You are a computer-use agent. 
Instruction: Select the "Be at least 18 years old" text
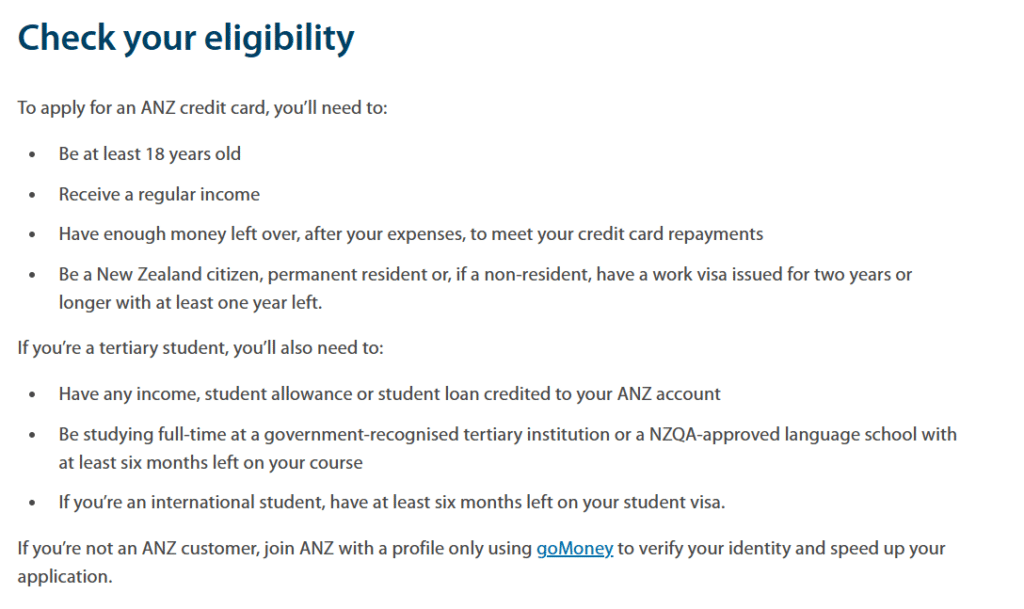[150, 154]
